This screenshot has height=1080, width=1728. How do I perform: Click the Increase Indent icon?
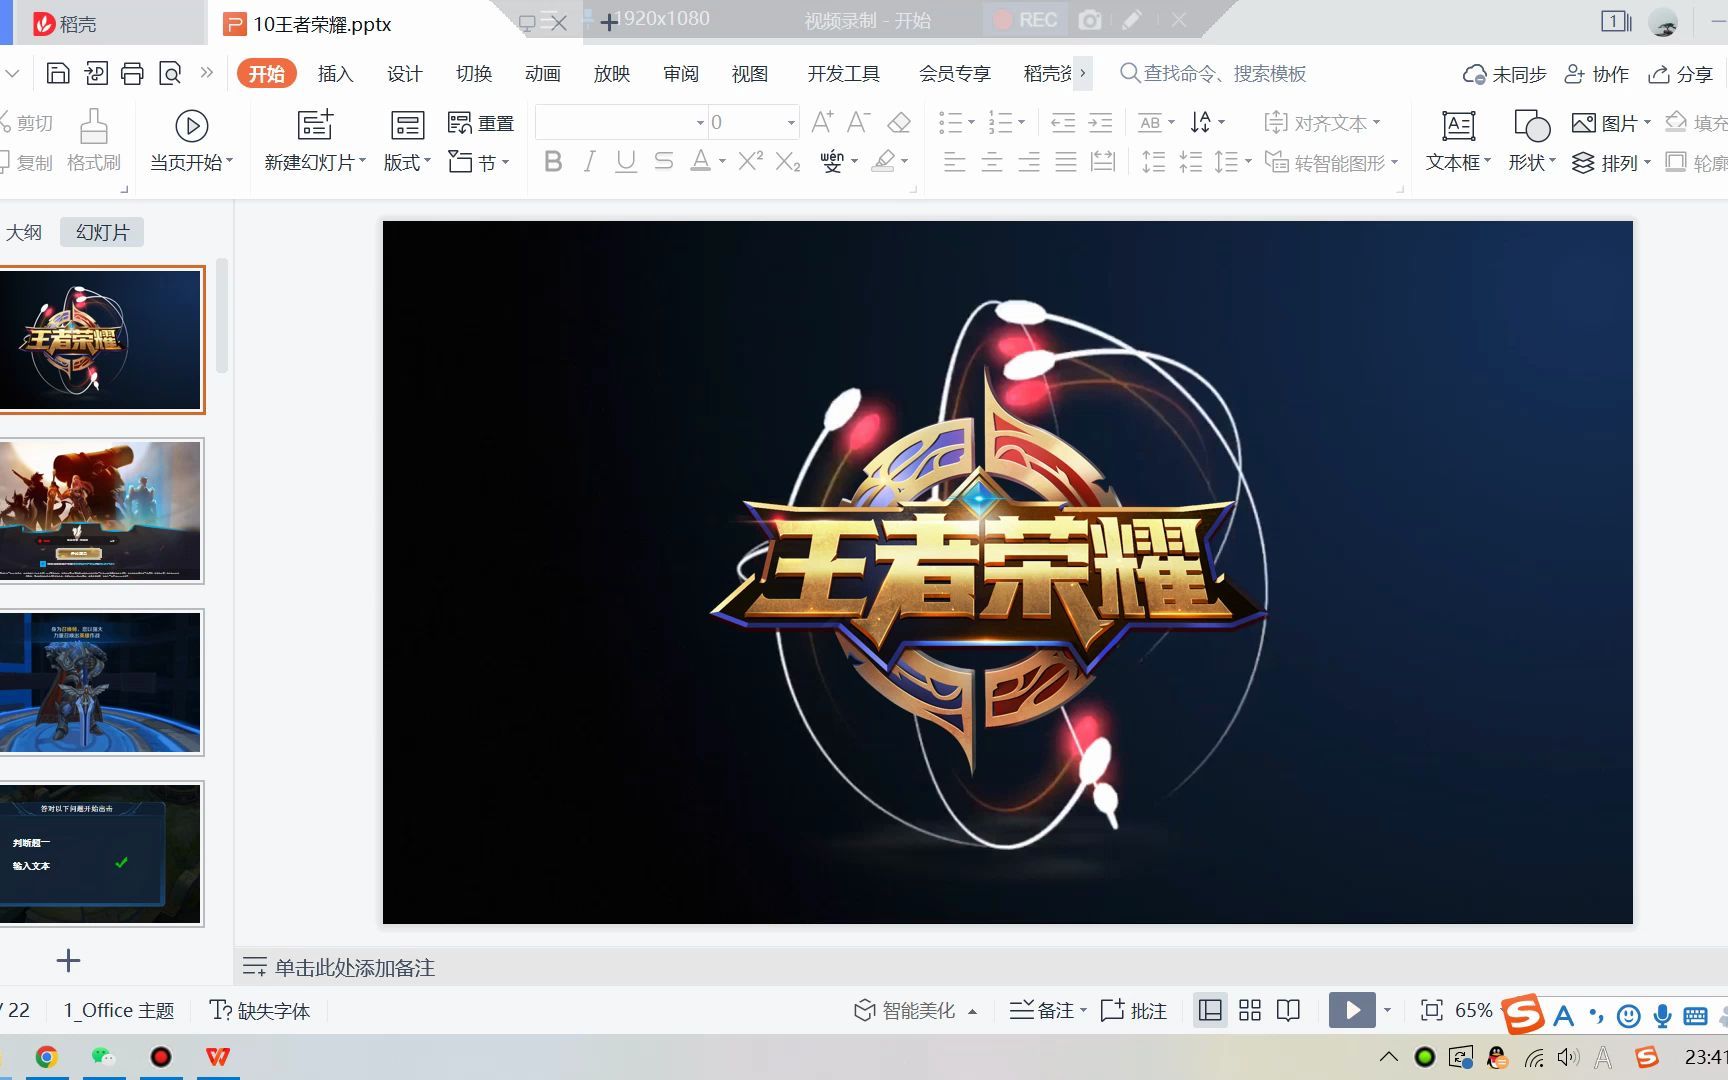click(1100, 123)
